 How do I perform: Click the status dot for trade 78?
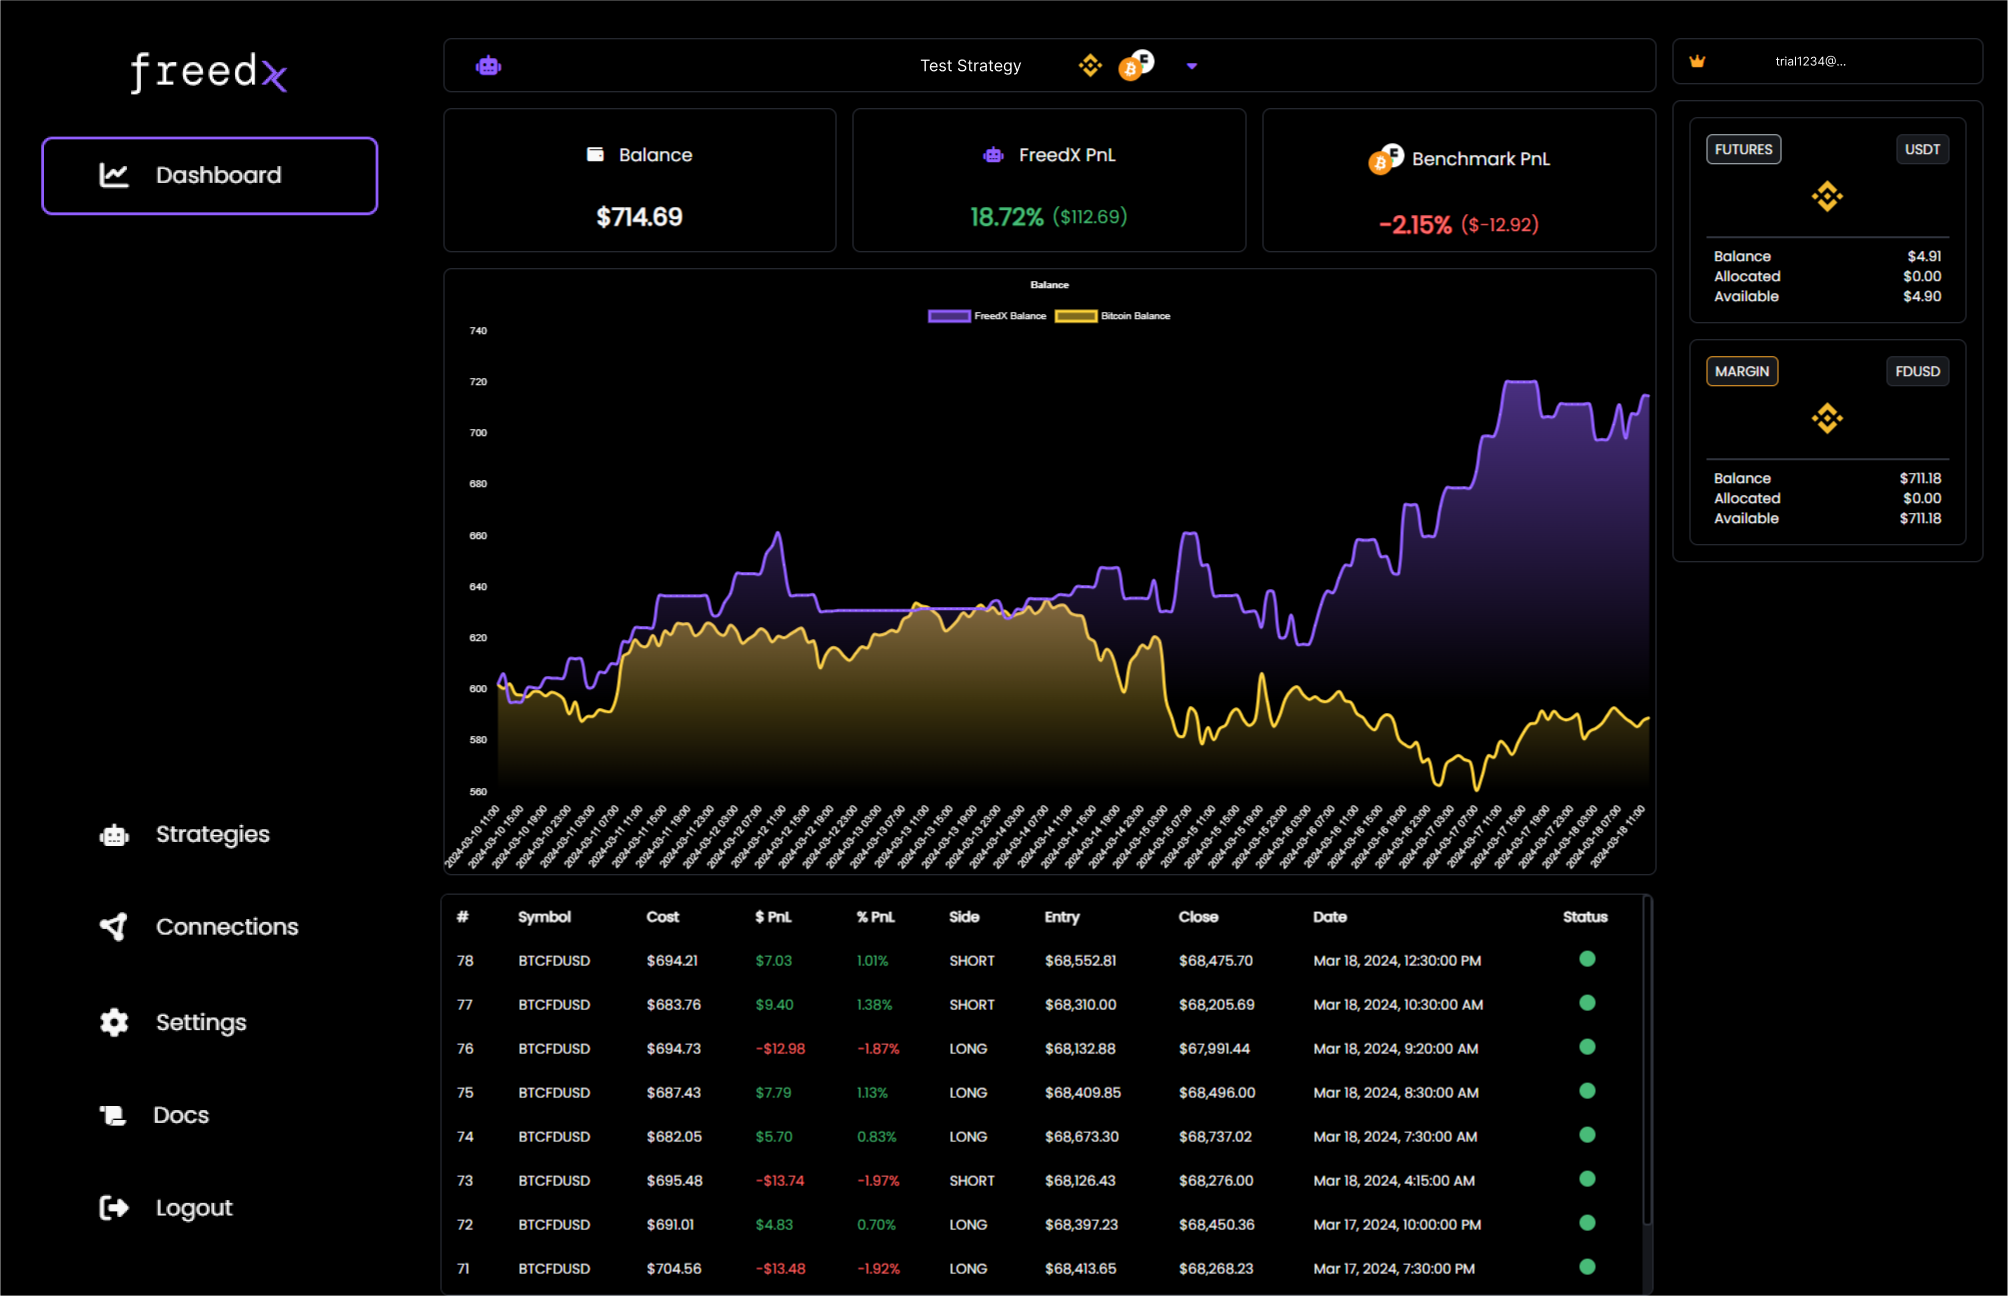point(1587,959)
